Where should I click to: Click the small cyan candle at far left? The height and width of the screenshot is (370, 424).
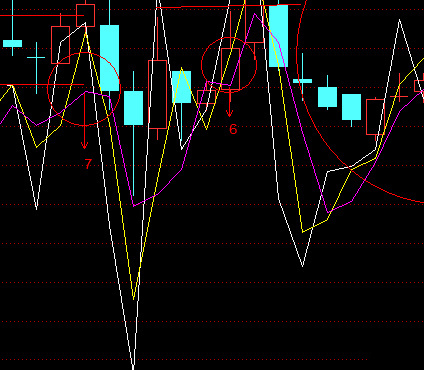pyautogui.click(x=12, y=43)
